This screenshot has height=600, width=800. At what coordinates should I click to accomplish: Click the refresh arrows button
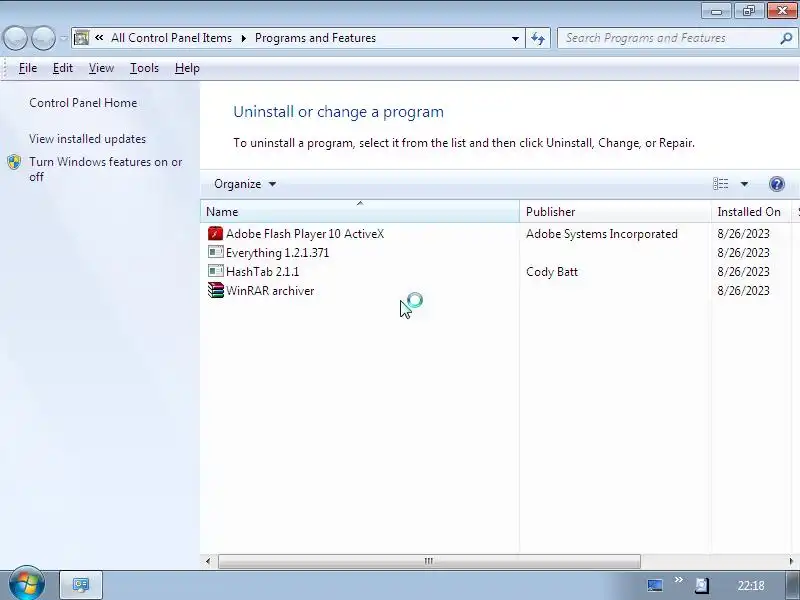click(x=538, y=38)
